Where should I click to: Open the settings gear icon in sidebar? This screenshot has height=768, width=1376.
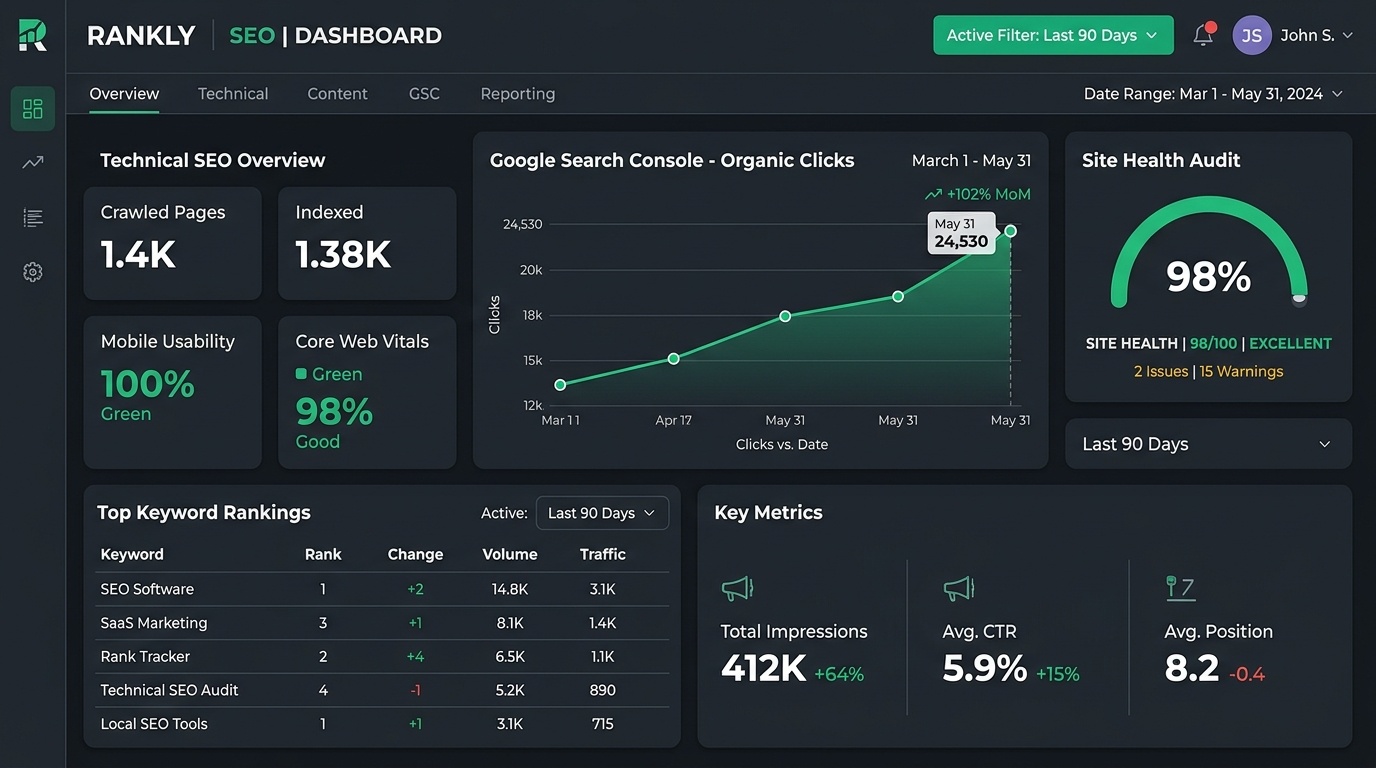coord(33,272)
